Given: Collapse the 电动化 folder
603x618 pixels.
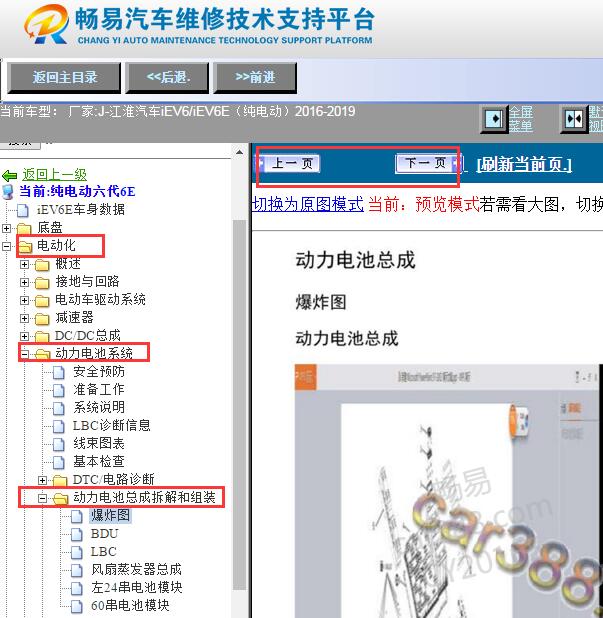Looking at the screenshot, I should (6, 246).
